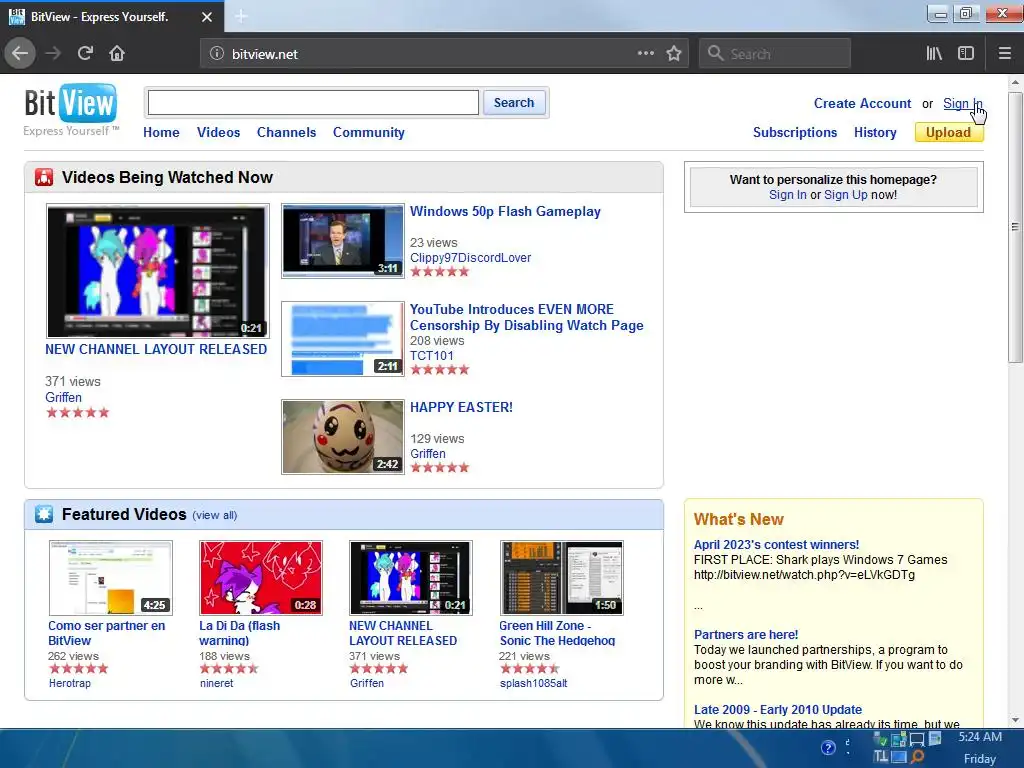Viewport: 1024px width, 768px height.
Task: Click nineret uploader link
Action: point(216,683)
